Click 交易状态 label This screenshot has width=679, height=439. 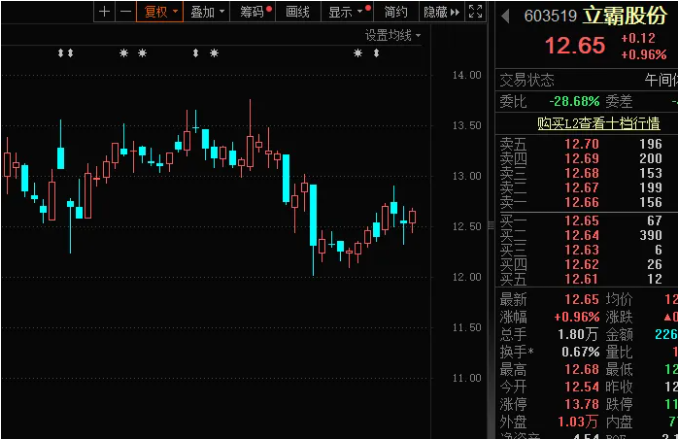pos(527,80)
